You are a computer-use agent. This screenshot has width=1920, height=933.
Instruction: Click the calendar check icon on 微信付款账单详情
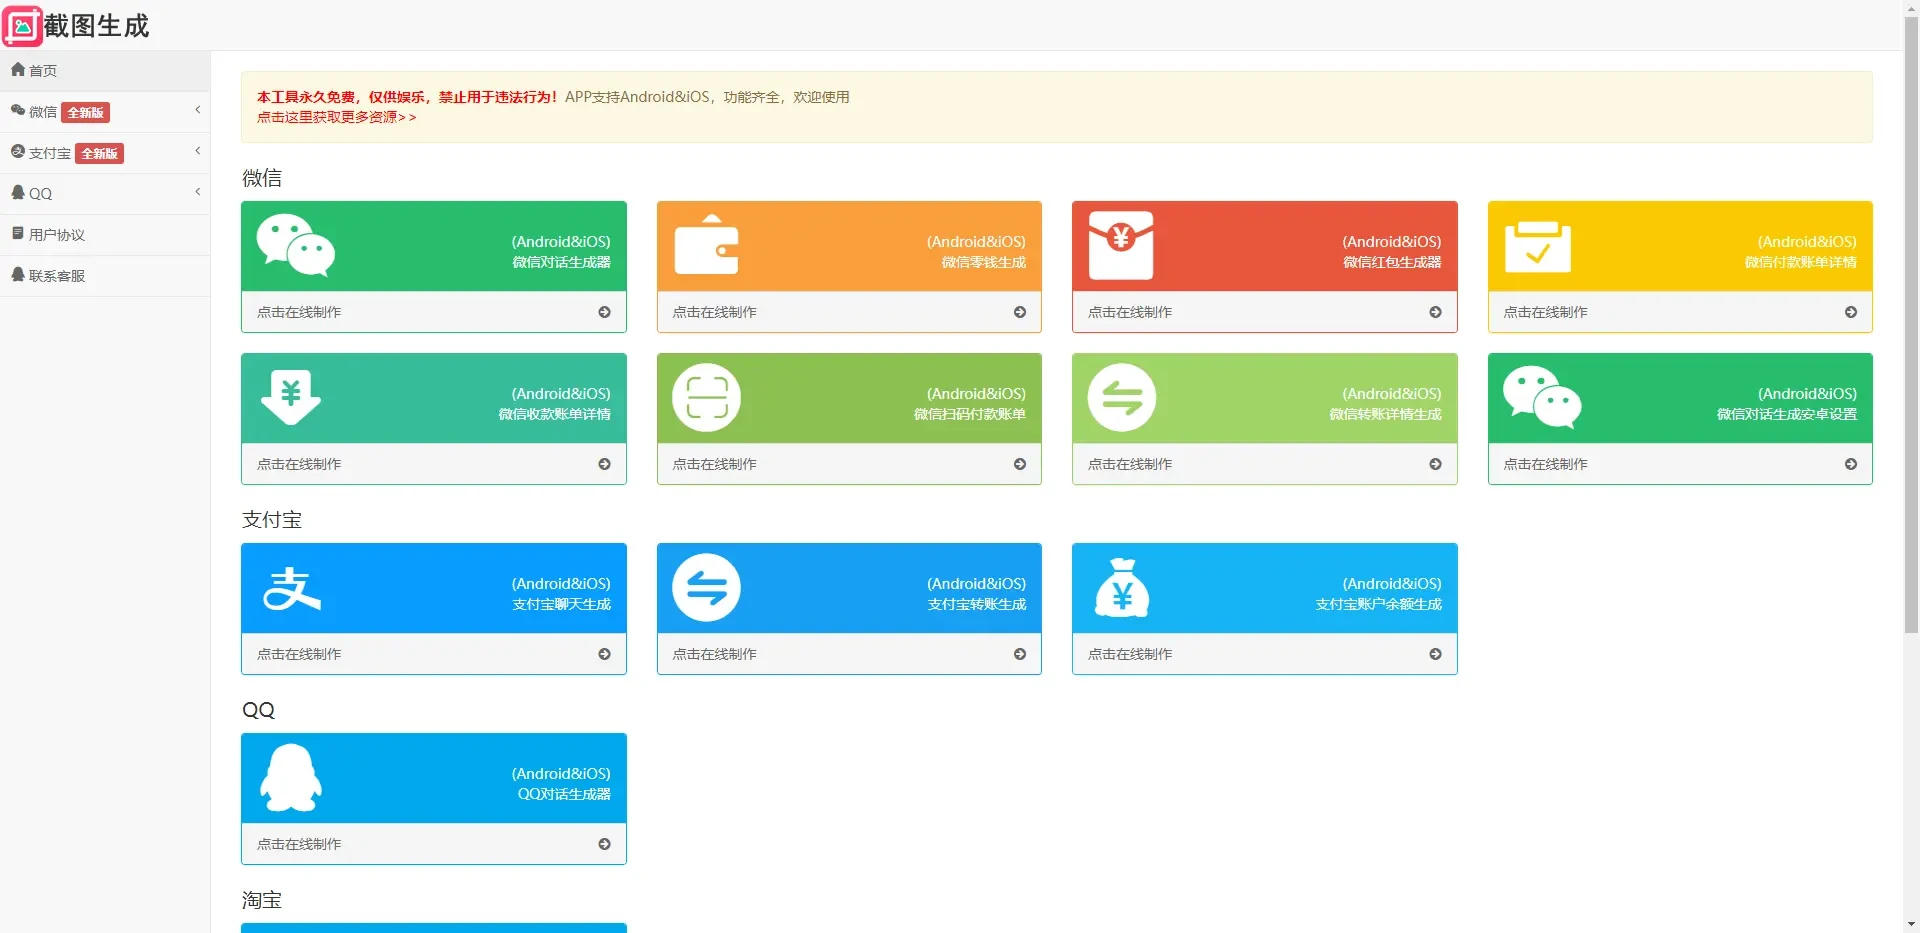coord(1537,247)
